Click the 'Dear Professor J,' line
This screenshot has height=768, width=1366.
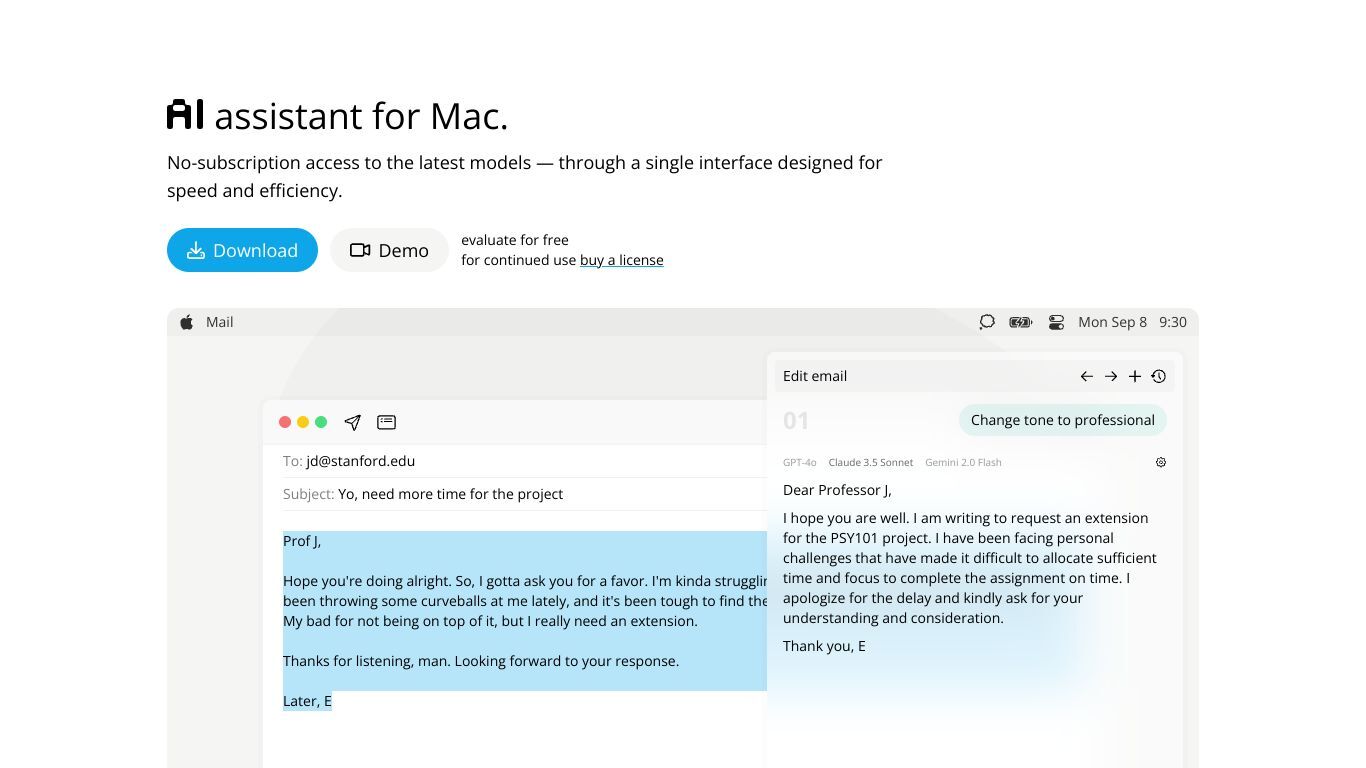837,490
